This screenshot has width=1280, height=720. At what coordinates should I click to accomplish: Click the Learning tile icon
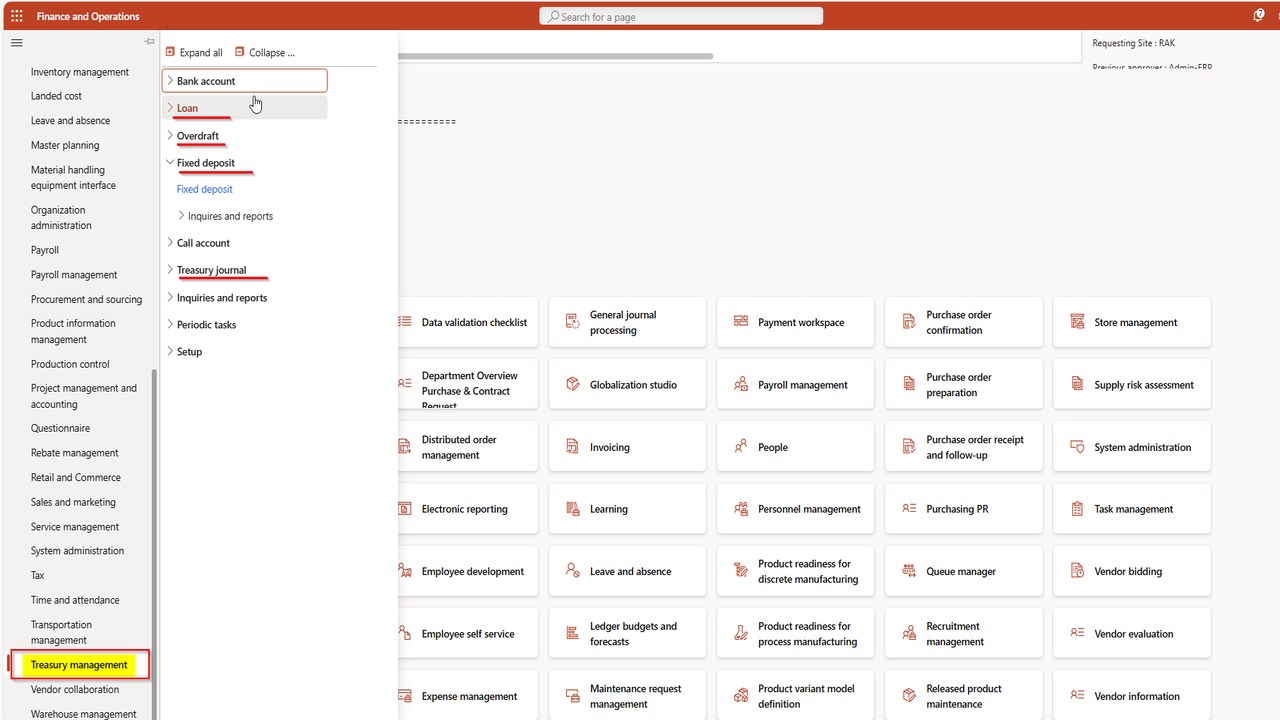573,509
